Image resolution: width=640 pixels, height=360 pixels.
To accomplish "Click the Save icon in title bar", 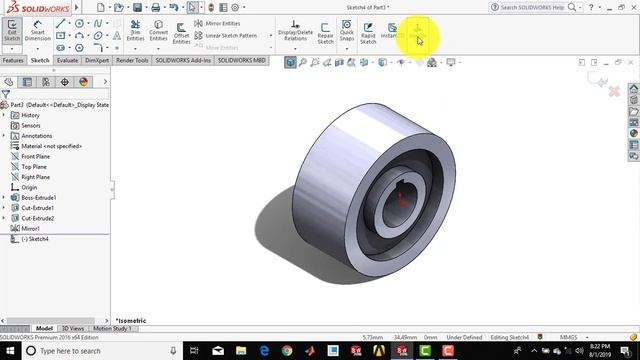I will [x=138, y=7].
